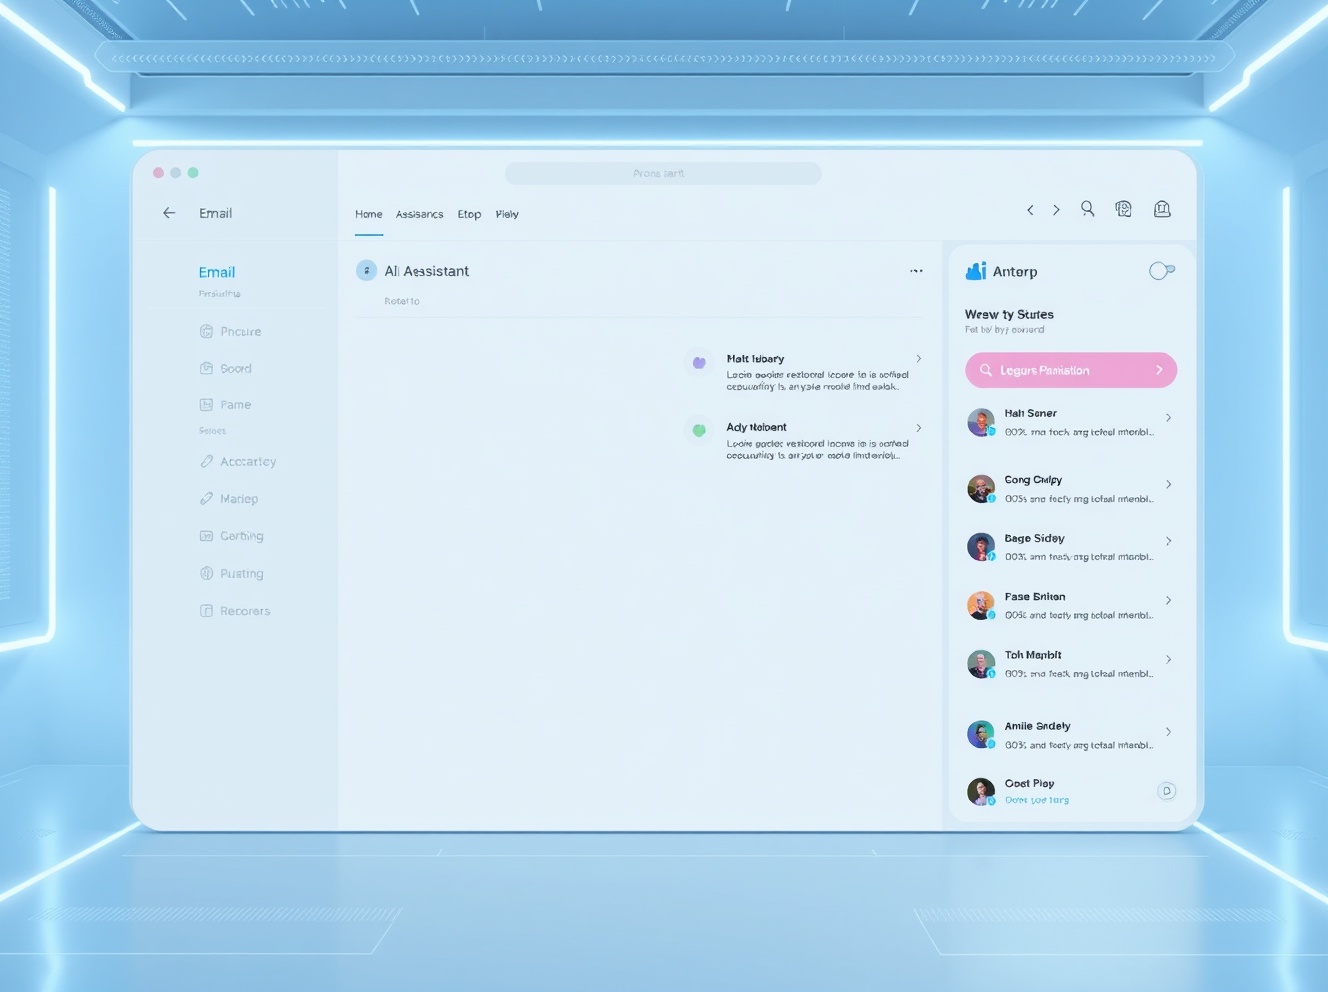Expand the Halt Sener contact row chevron
The image size is (1328, 992).
pos(1168,418)
